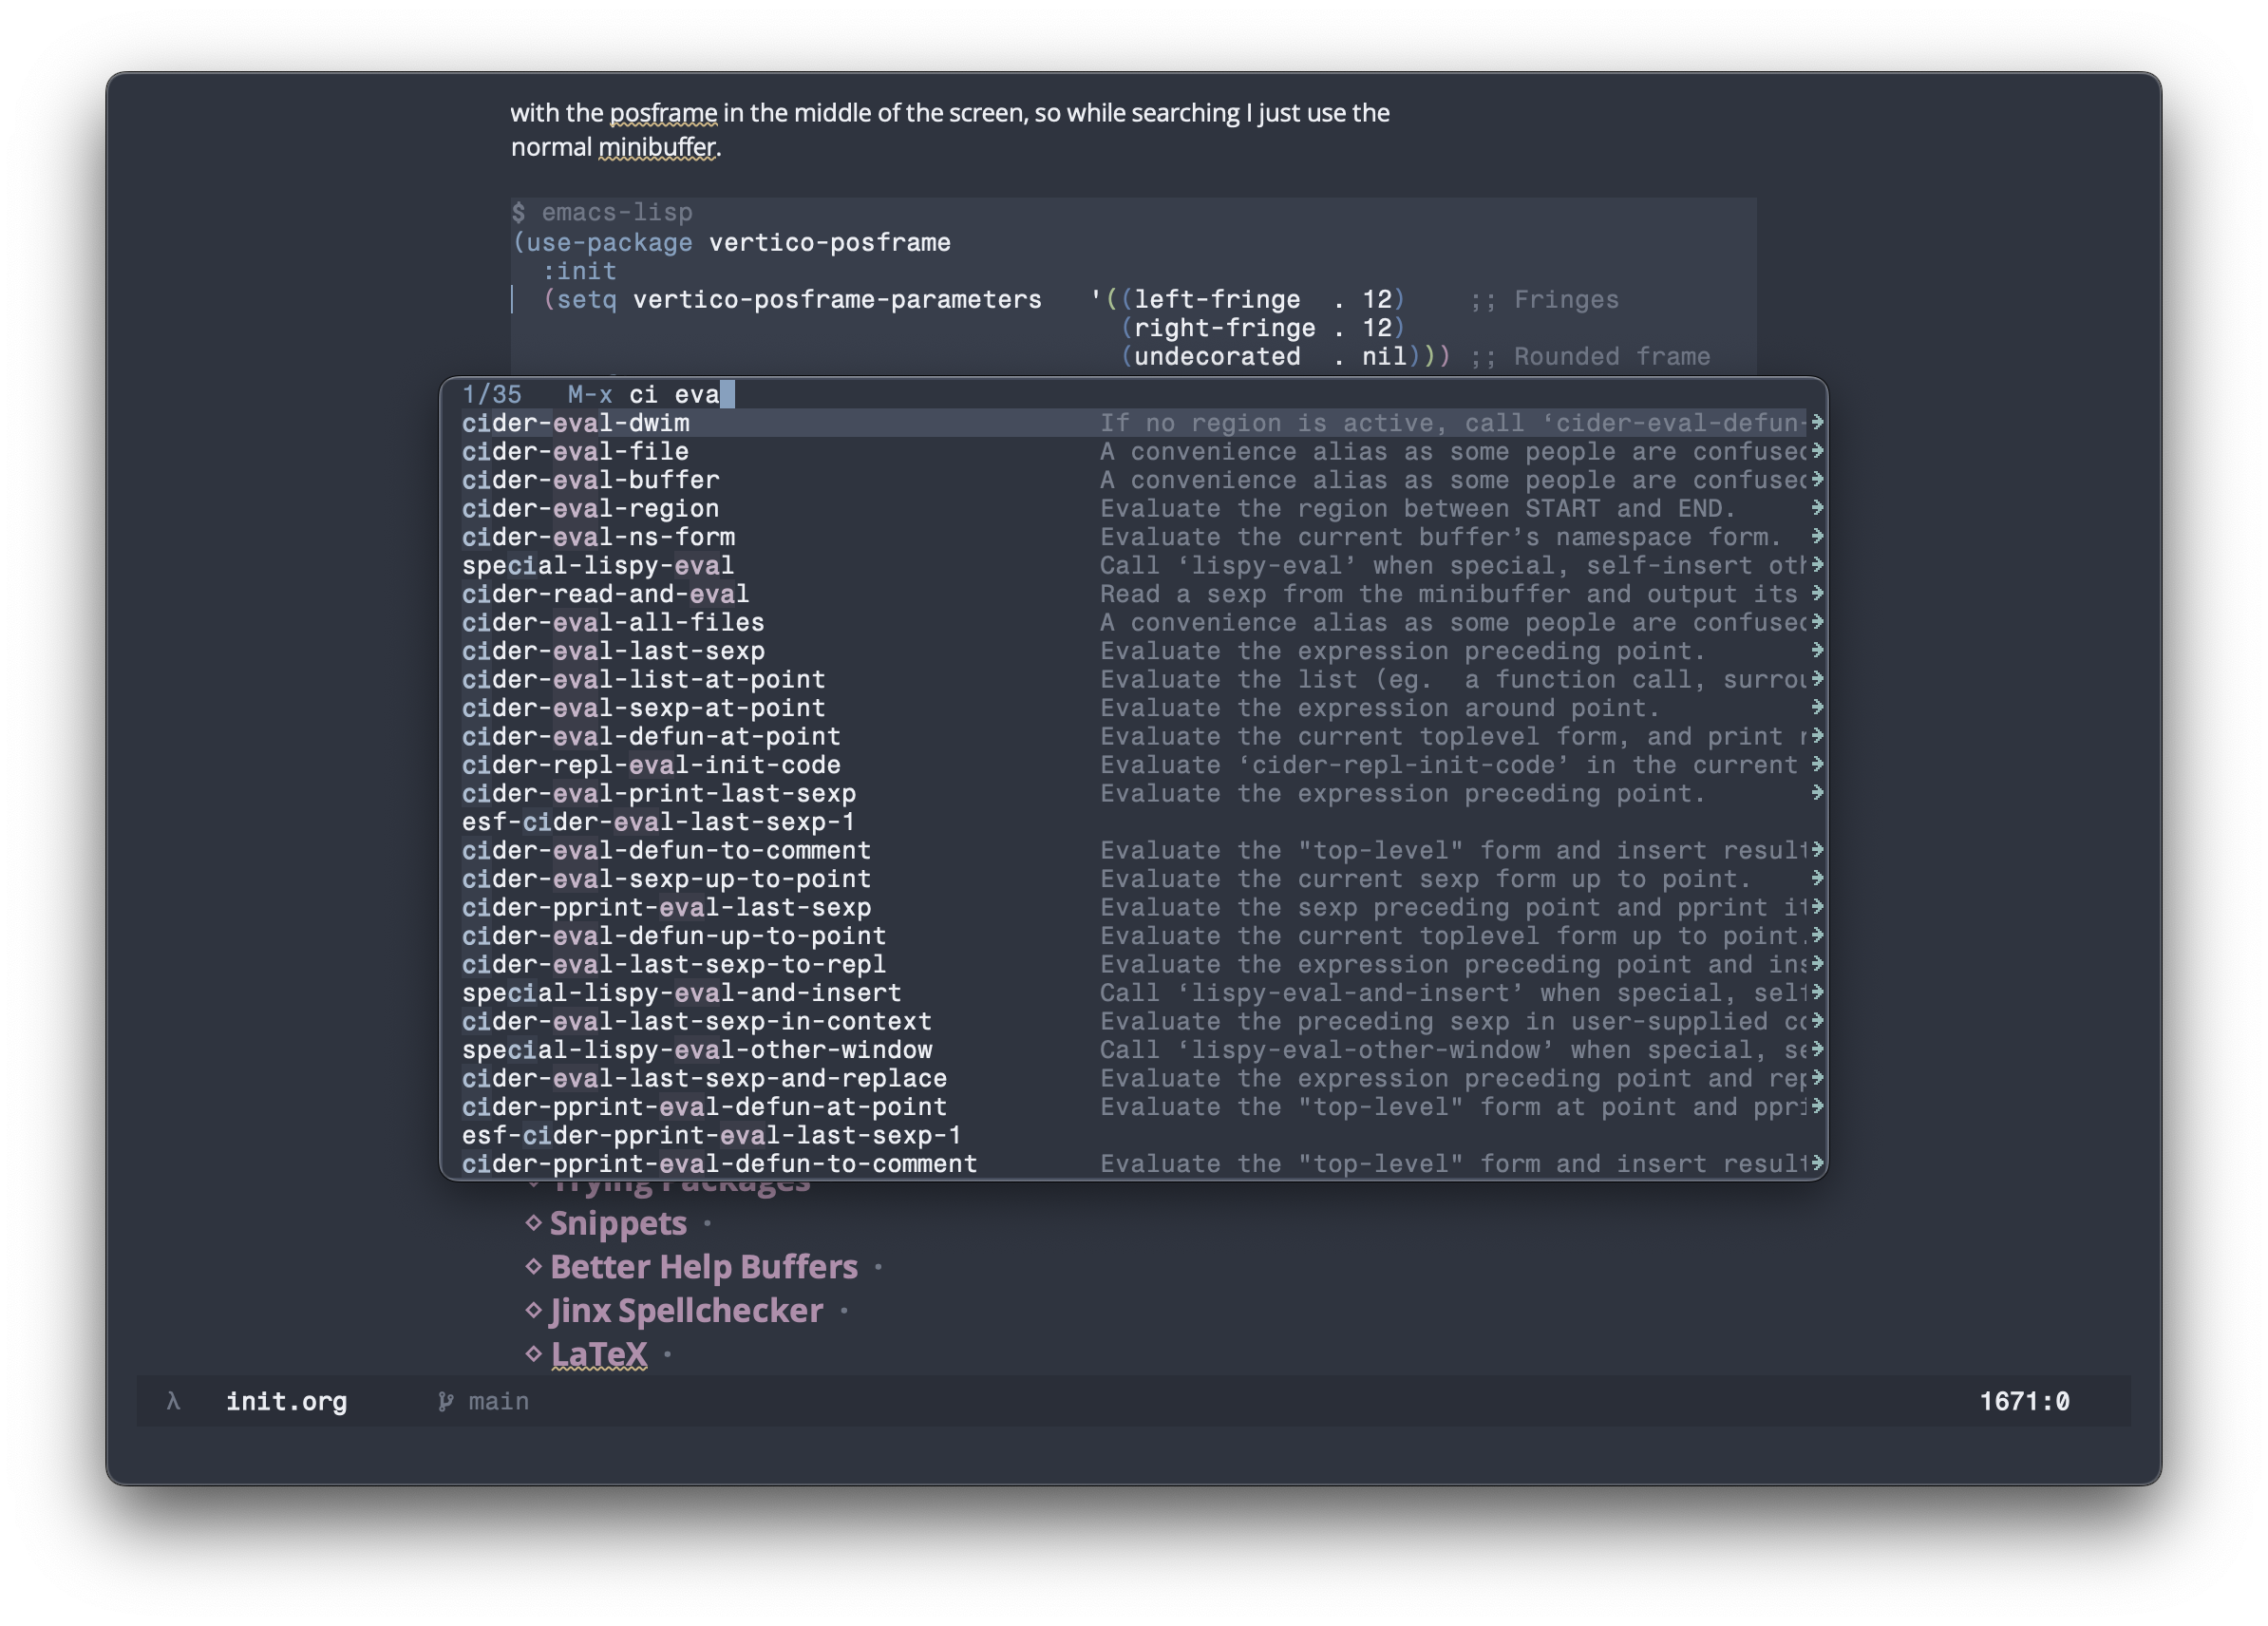Click the git branch icon in modeline

click(445, 1402)
